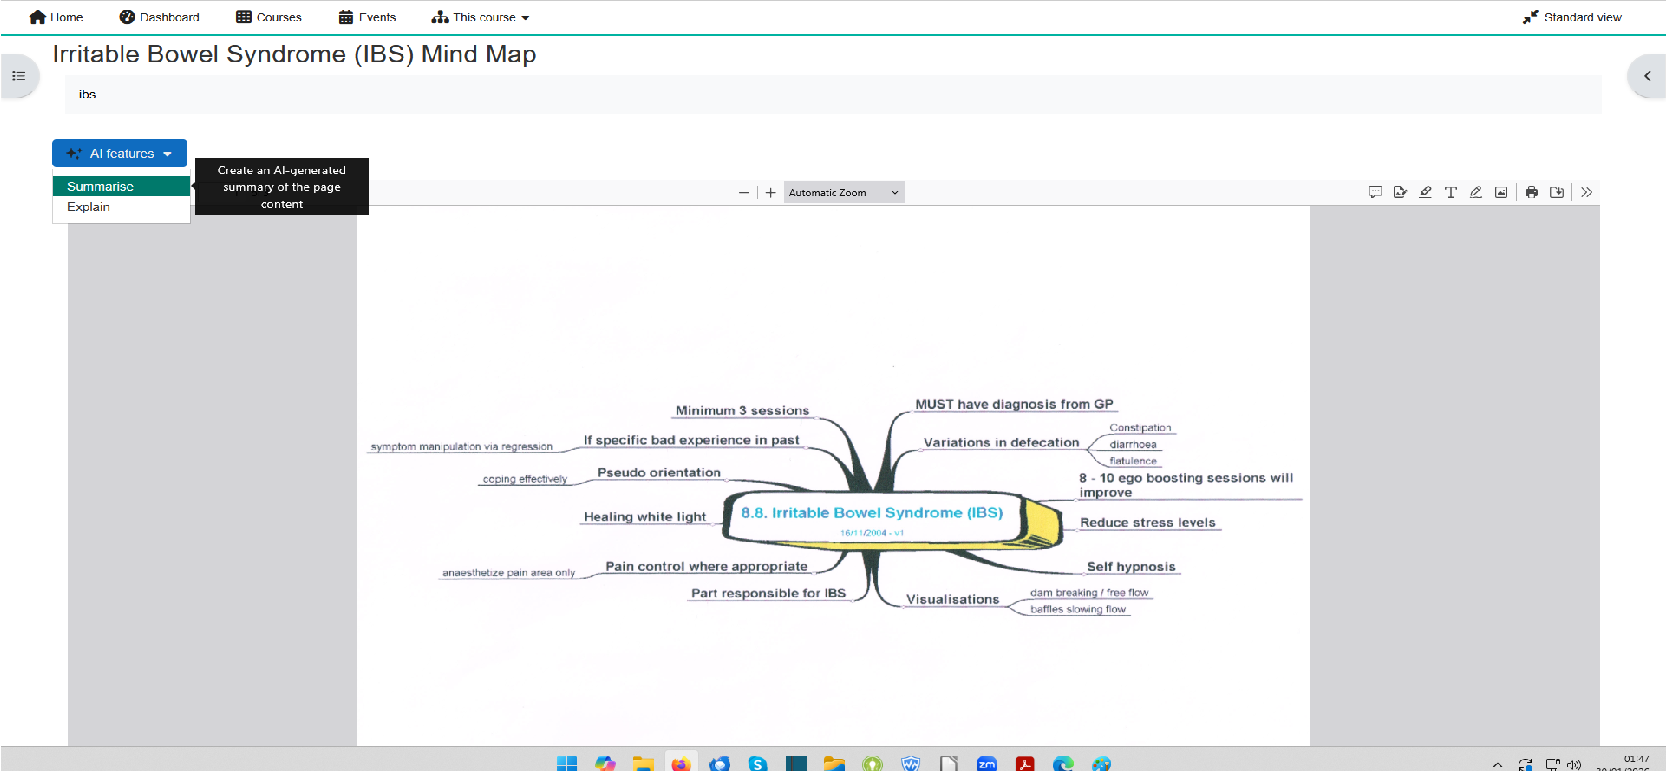Open more tools double-chevron menu
This screenshot has width=1677, height=771.
point(1586,192)
